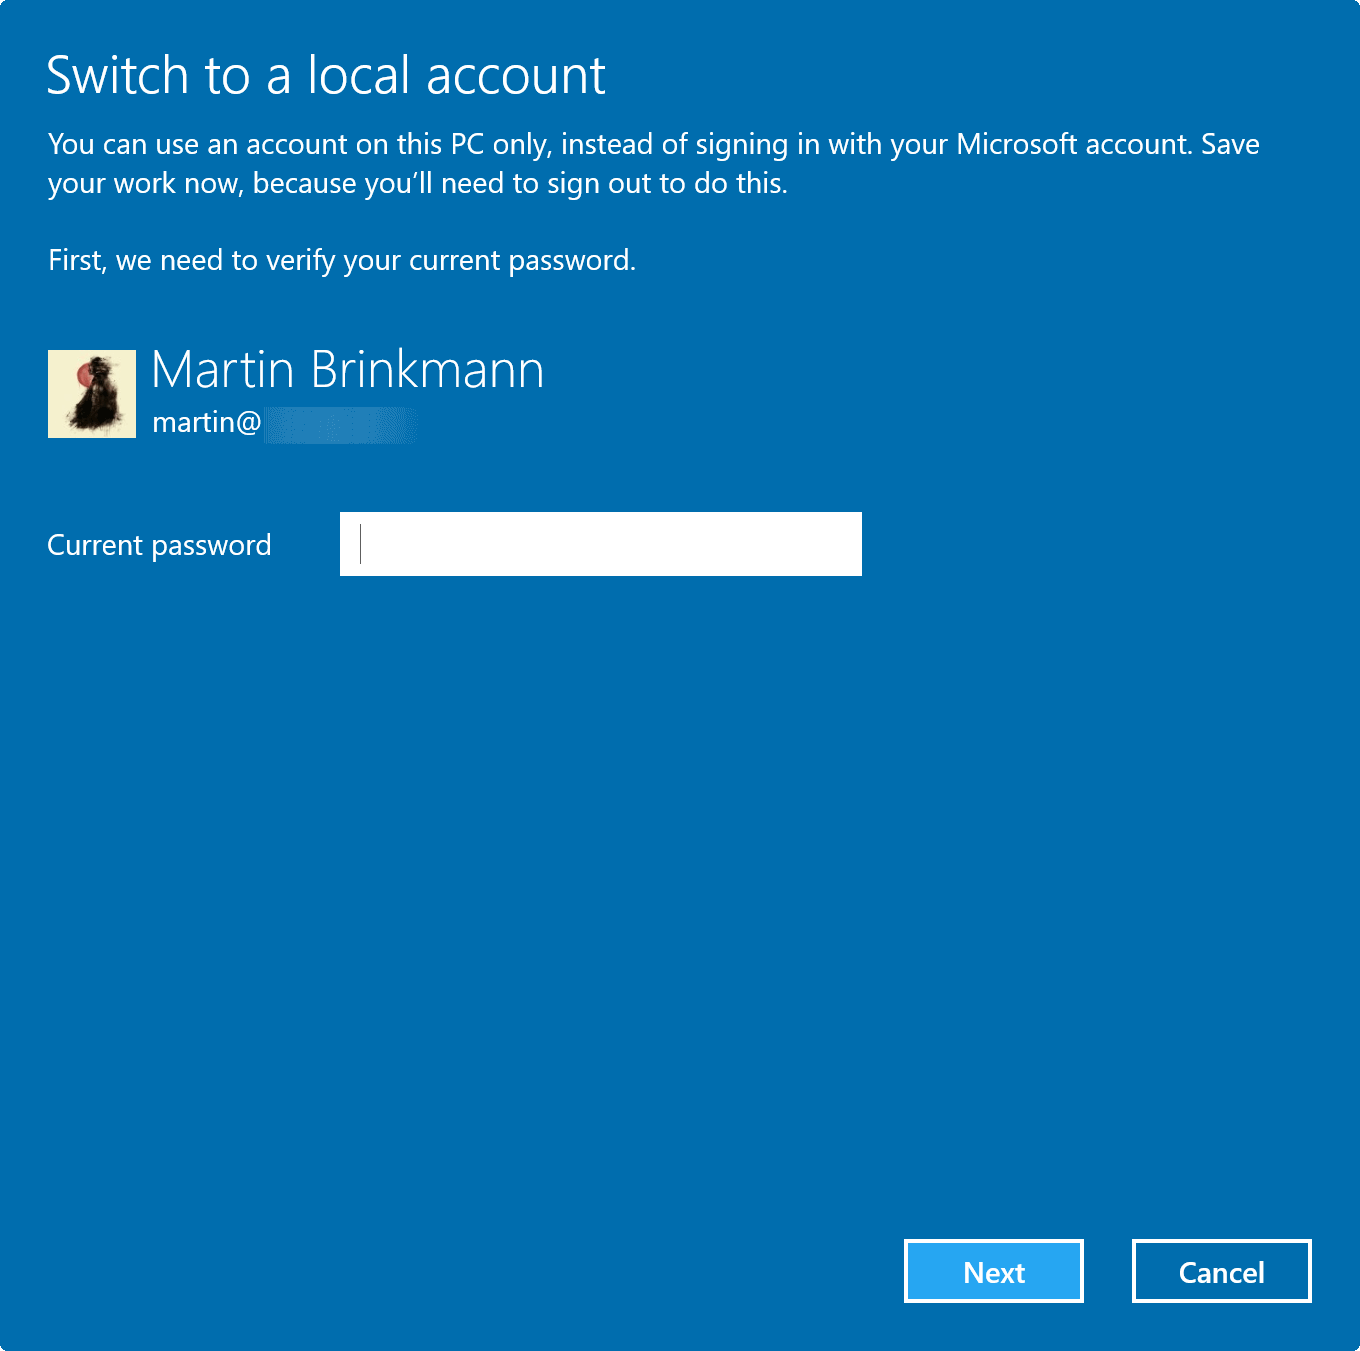
Task: Click the 'You can use an account on this PC only' description
Action: (x=654, y=164)
